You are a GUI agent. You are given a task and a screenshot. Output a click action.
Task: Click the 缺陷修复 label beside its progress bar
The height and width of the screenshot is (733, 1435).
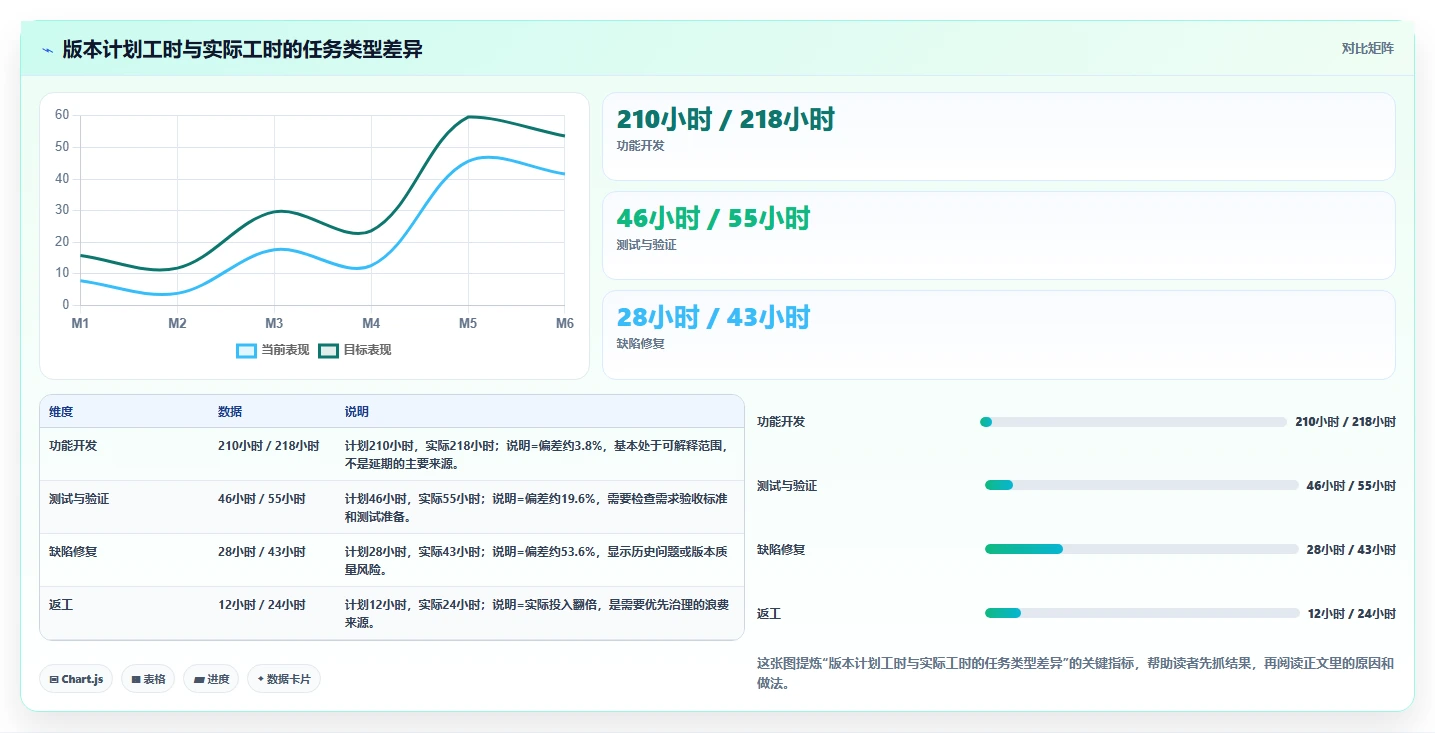(781, 549)
